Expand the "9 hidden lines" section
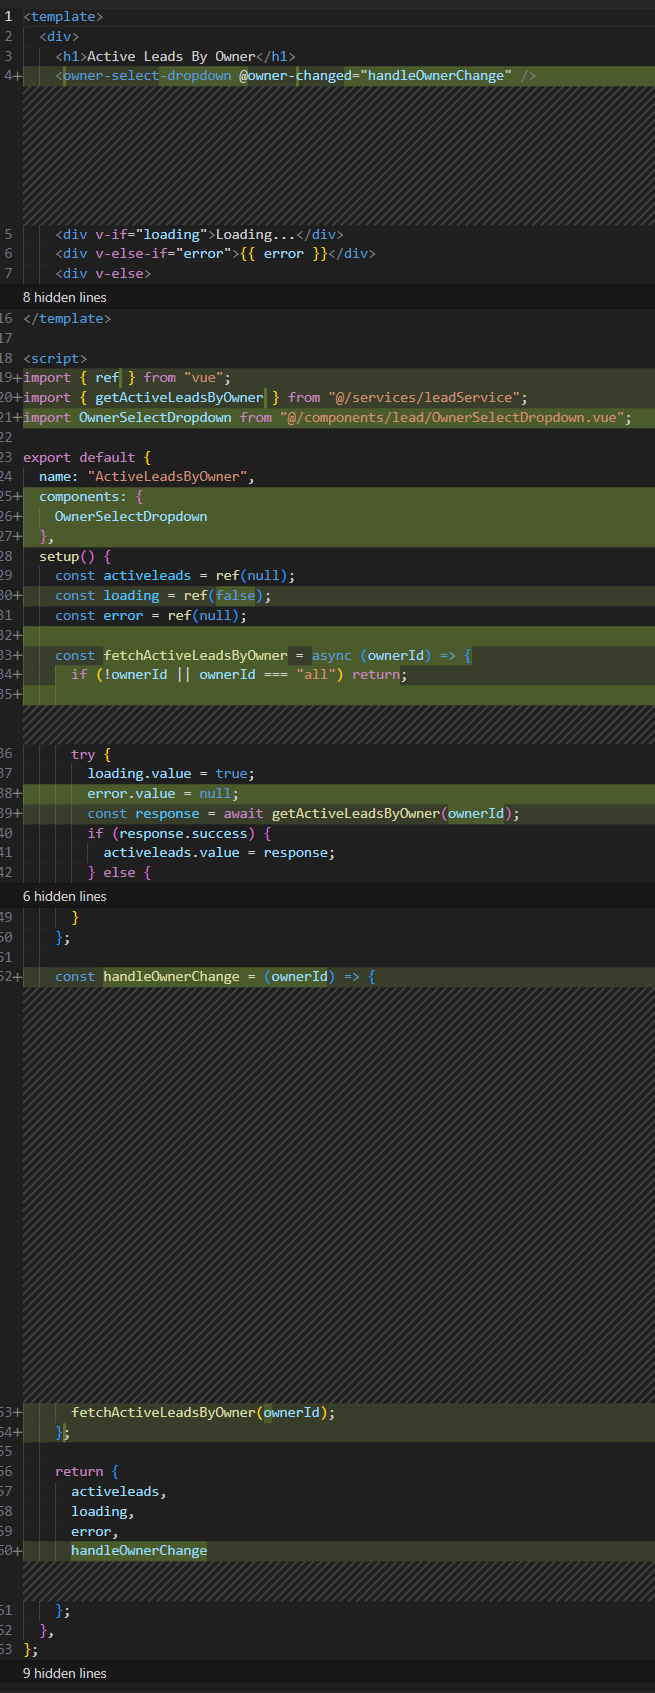This screenshot has height=1693, width=655. 64,1673
